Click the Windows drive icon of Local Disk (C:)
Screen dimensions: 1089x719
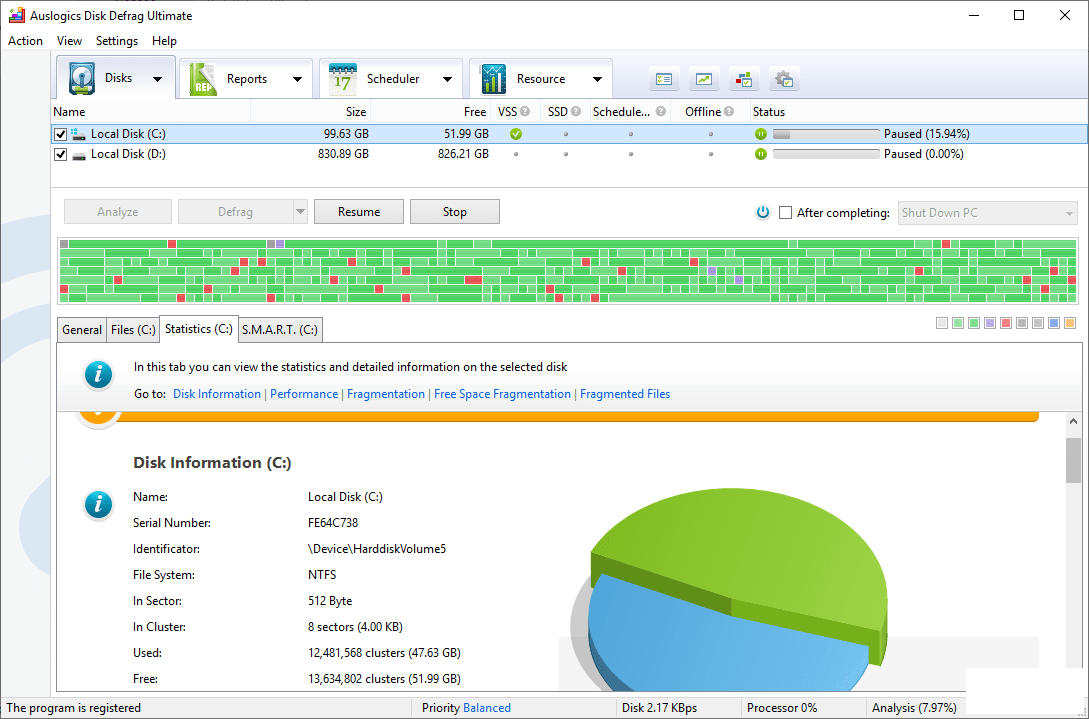pyautogui.click(x=78, y=134)
